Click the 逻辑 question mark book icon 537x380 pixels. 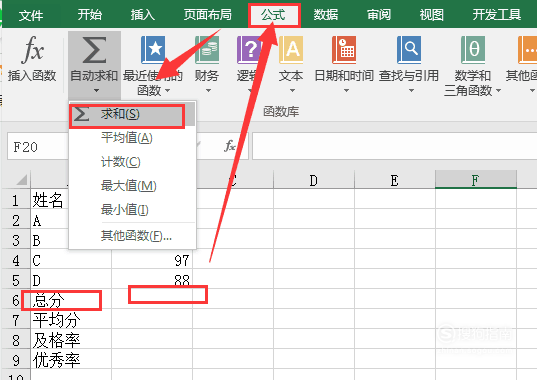point(249,50)
